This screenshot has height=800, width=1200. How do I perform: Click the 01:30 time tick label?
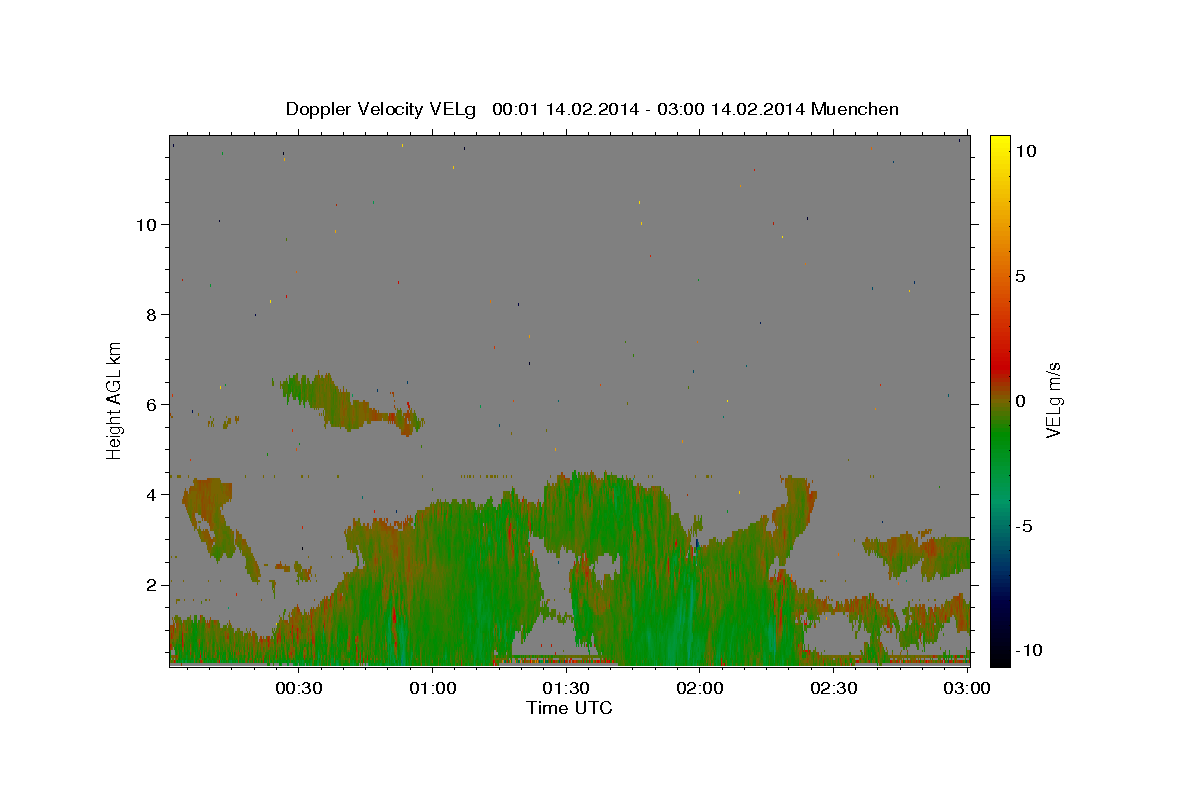[566, 688]
